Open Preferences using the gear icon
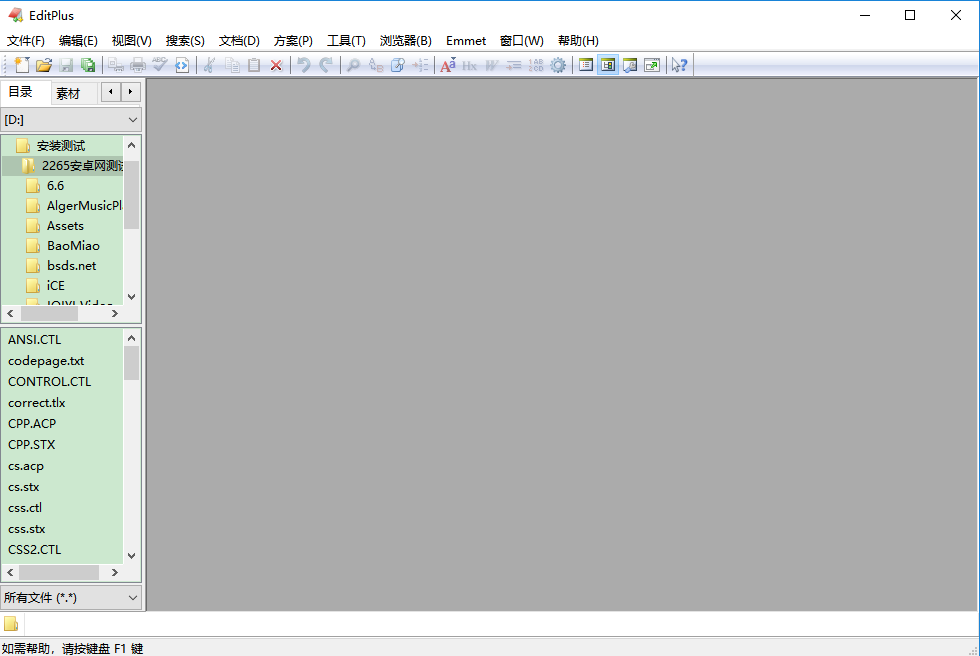The height and width of the screenshot is (656, 980). tap(556, 64)
